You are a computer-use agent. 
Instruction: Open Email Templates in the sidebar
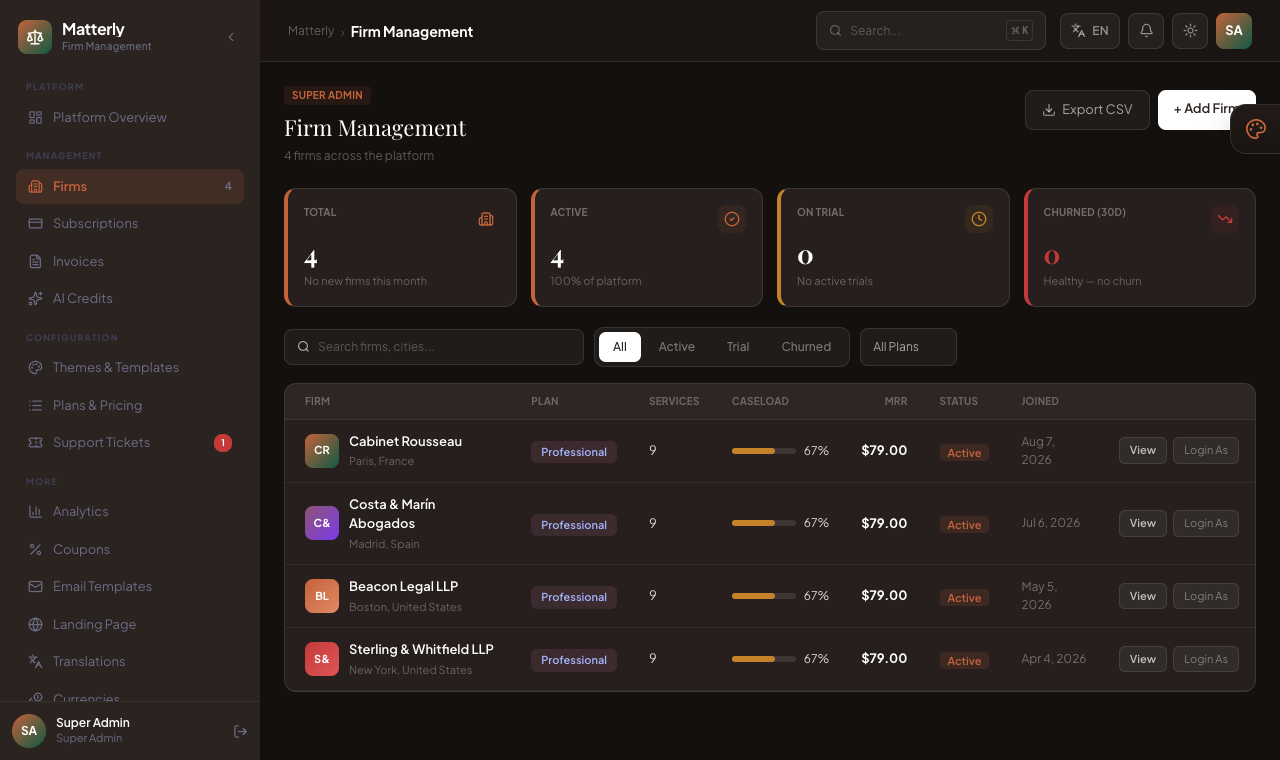coord(130,587)
